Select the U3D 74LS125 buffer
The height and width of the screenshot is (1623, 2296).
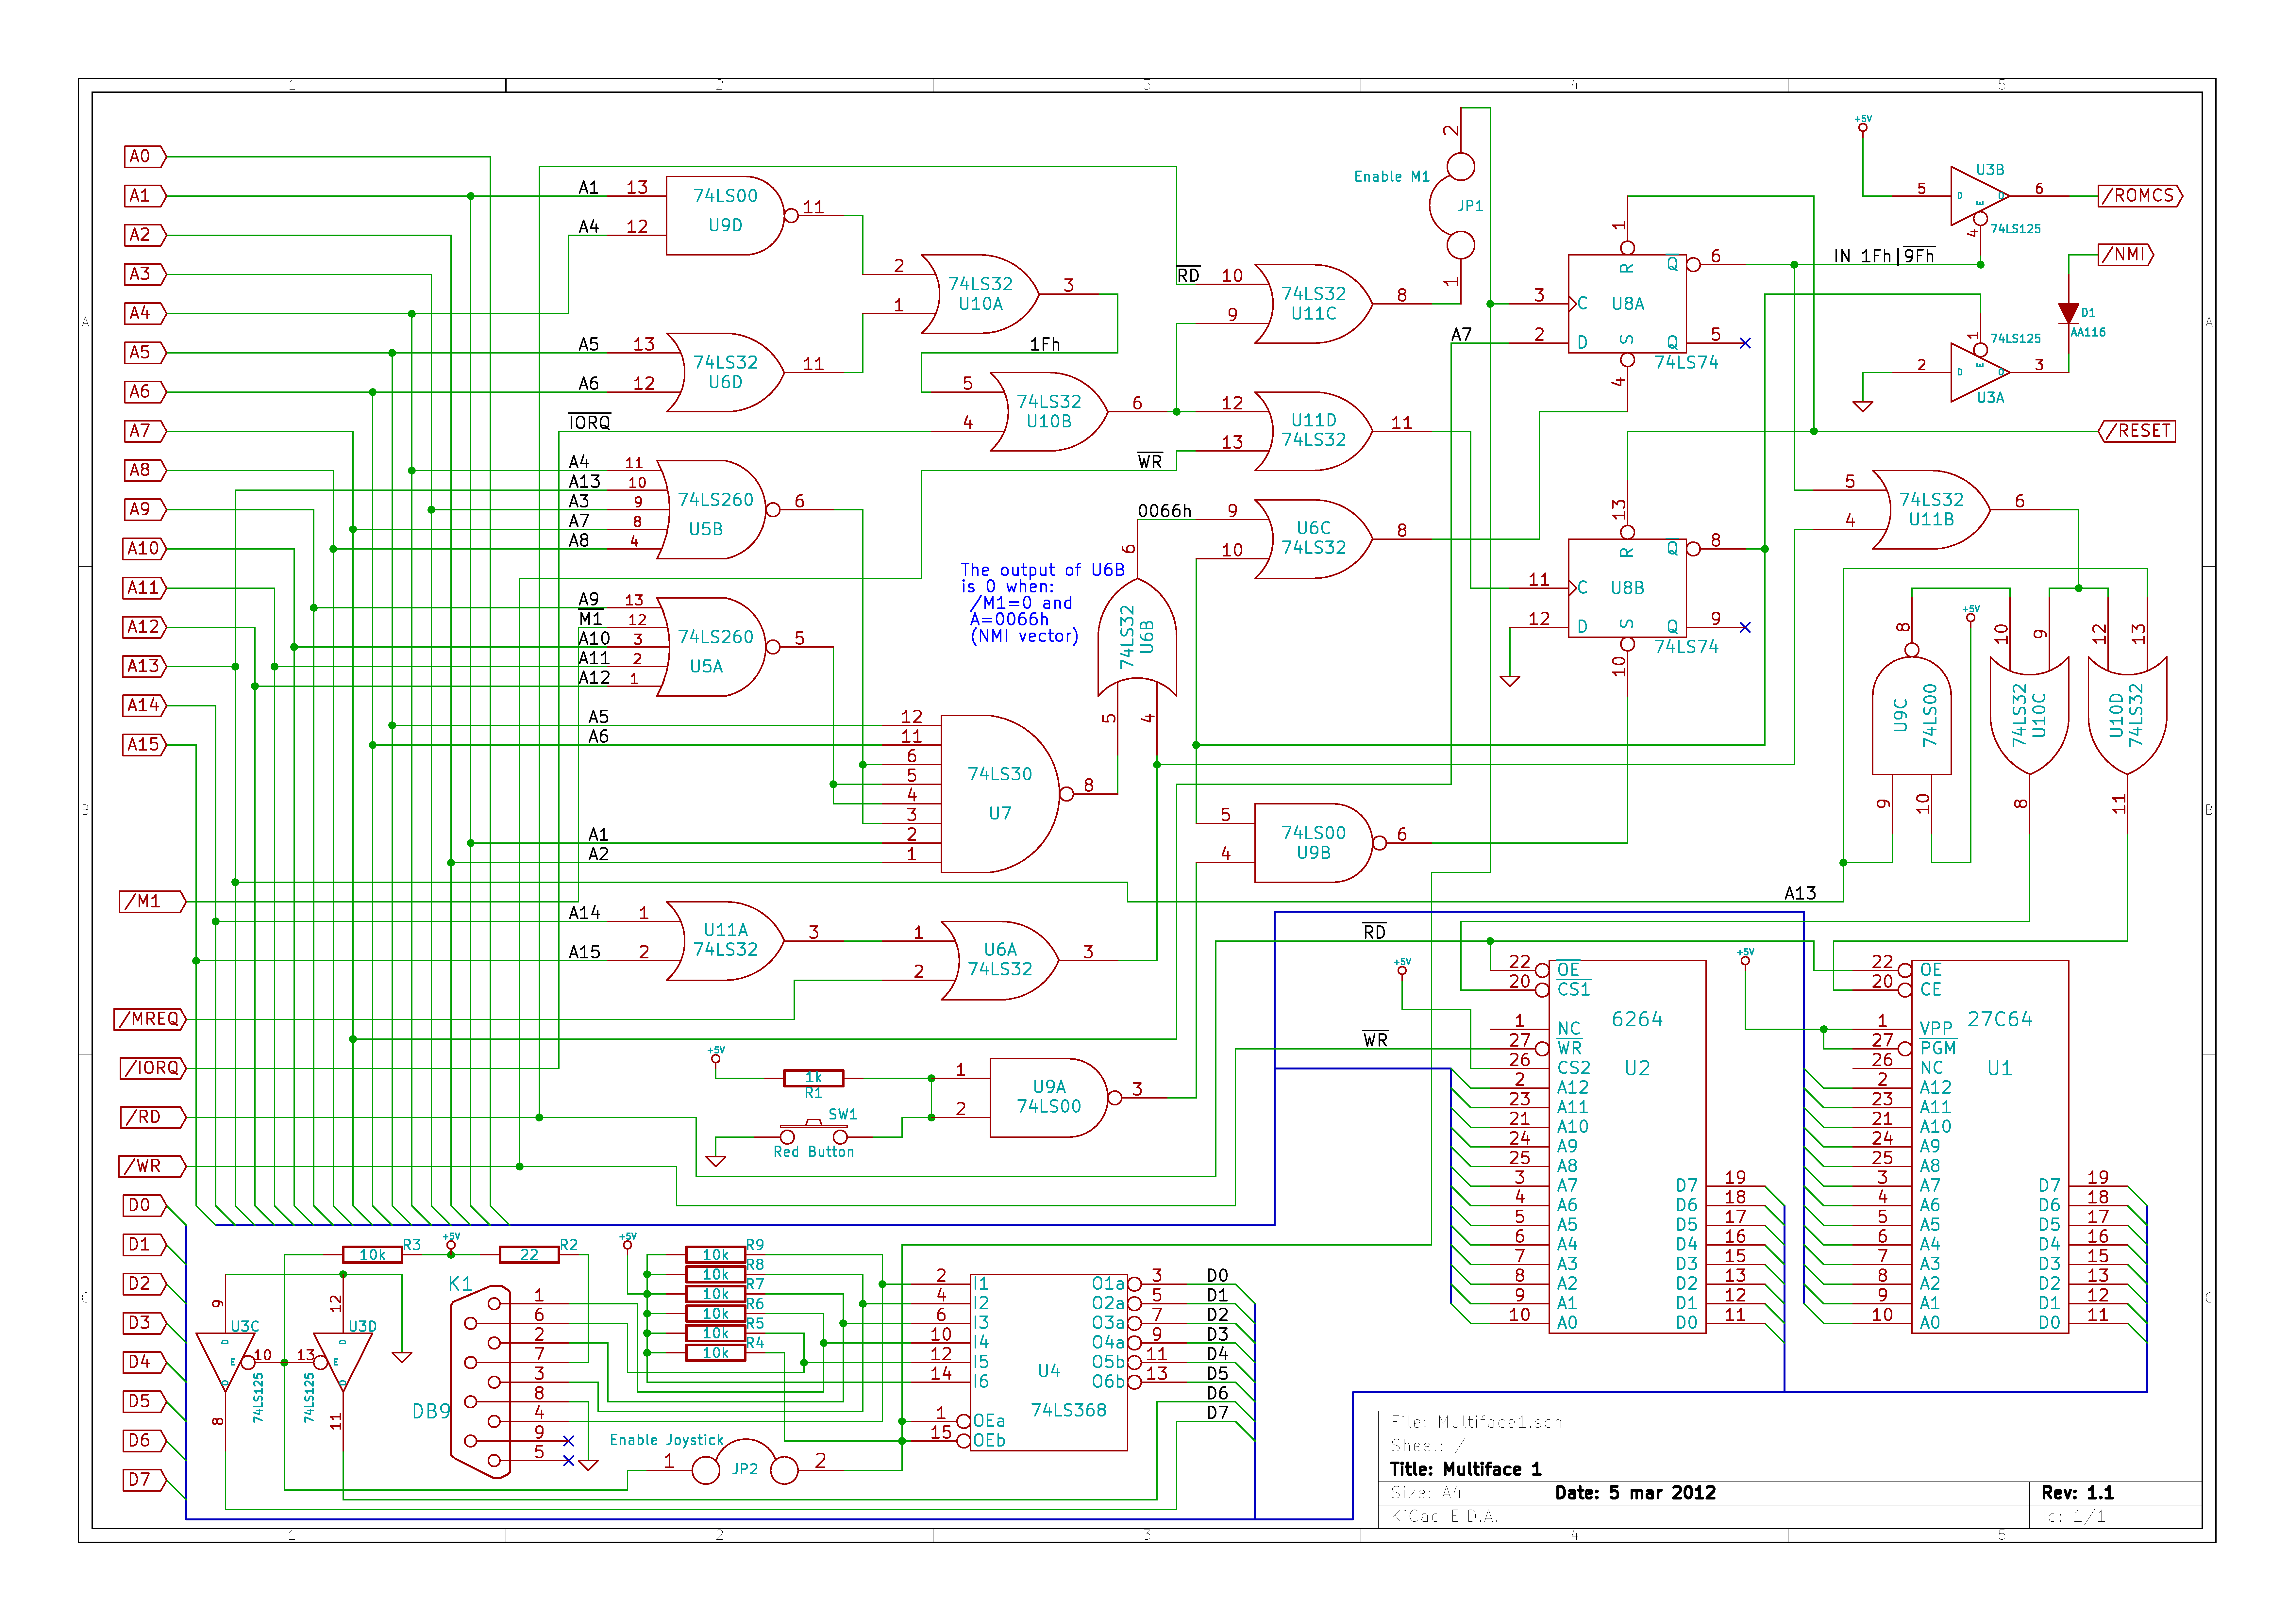point(343,1362)
